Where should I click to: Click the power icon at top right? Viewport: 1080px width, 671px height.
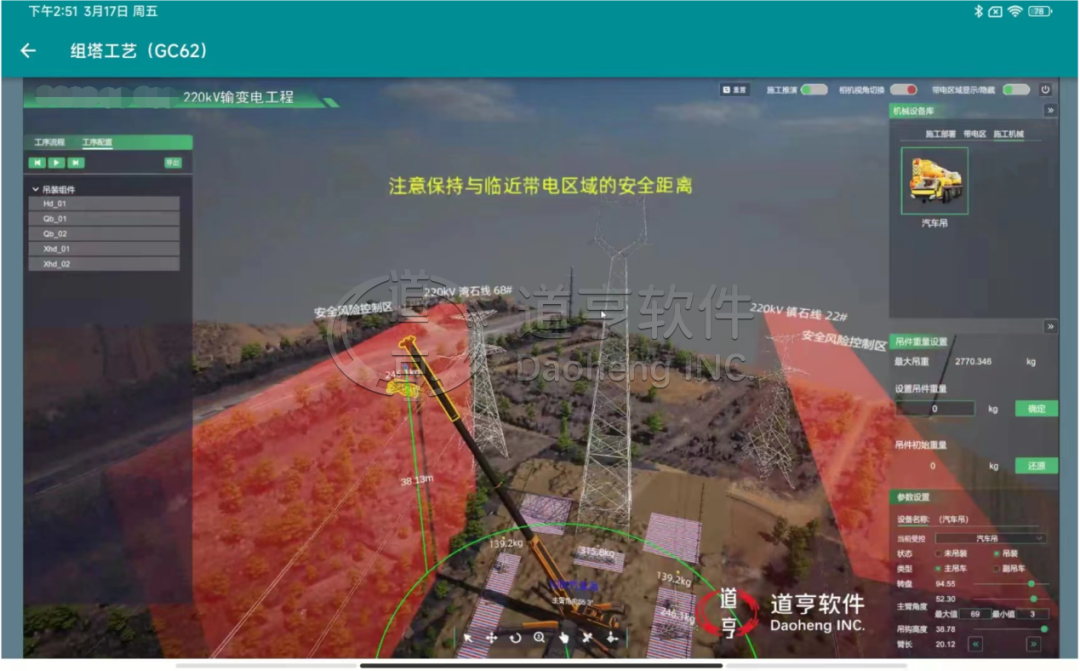click(1045, 89)
